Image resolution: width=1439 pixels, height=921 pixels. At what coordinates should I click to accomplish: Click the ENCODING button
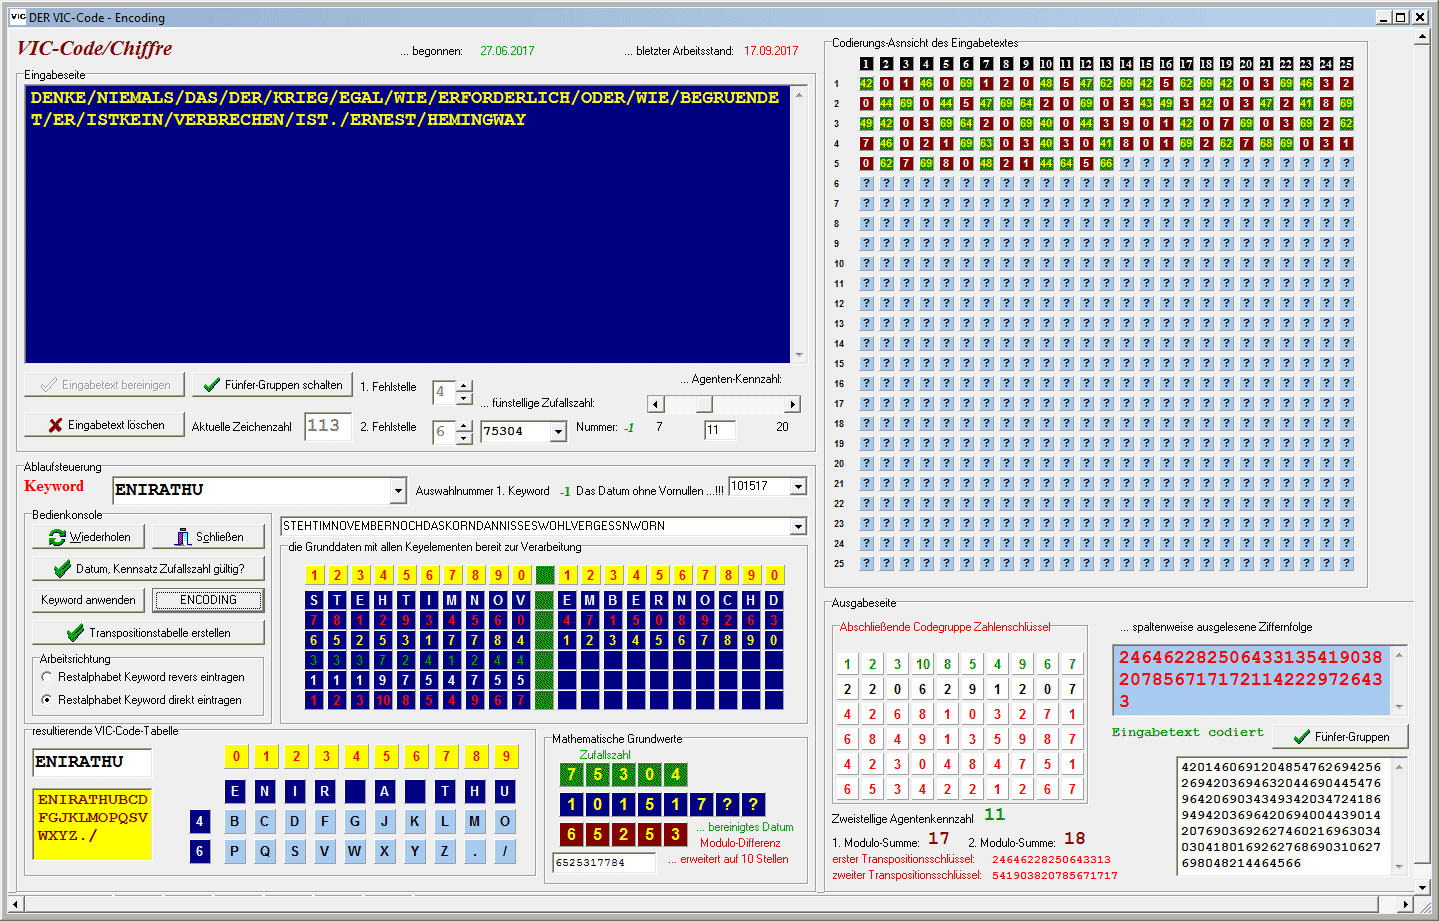(x=208, y=600)
